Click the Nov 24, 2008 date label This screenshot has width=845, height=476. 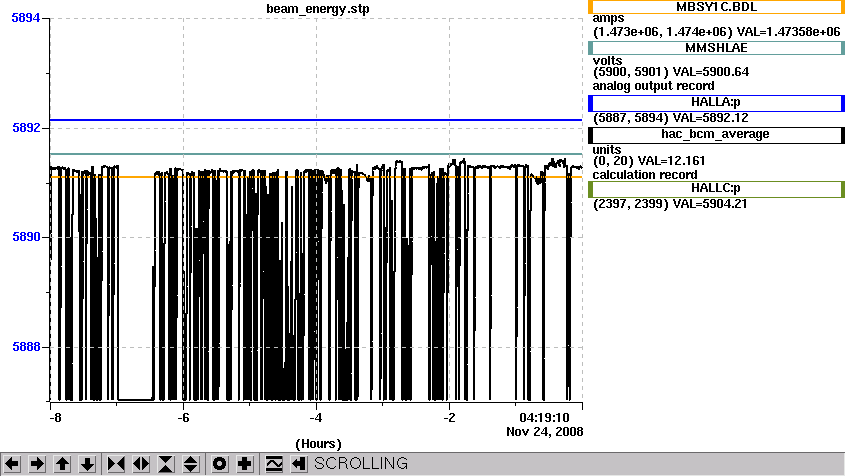[545, 432]
